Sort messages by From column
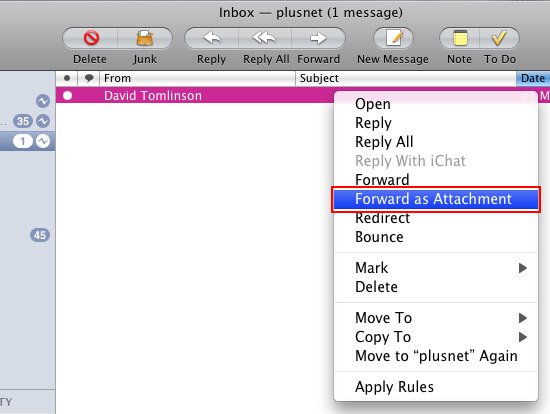 197,78
